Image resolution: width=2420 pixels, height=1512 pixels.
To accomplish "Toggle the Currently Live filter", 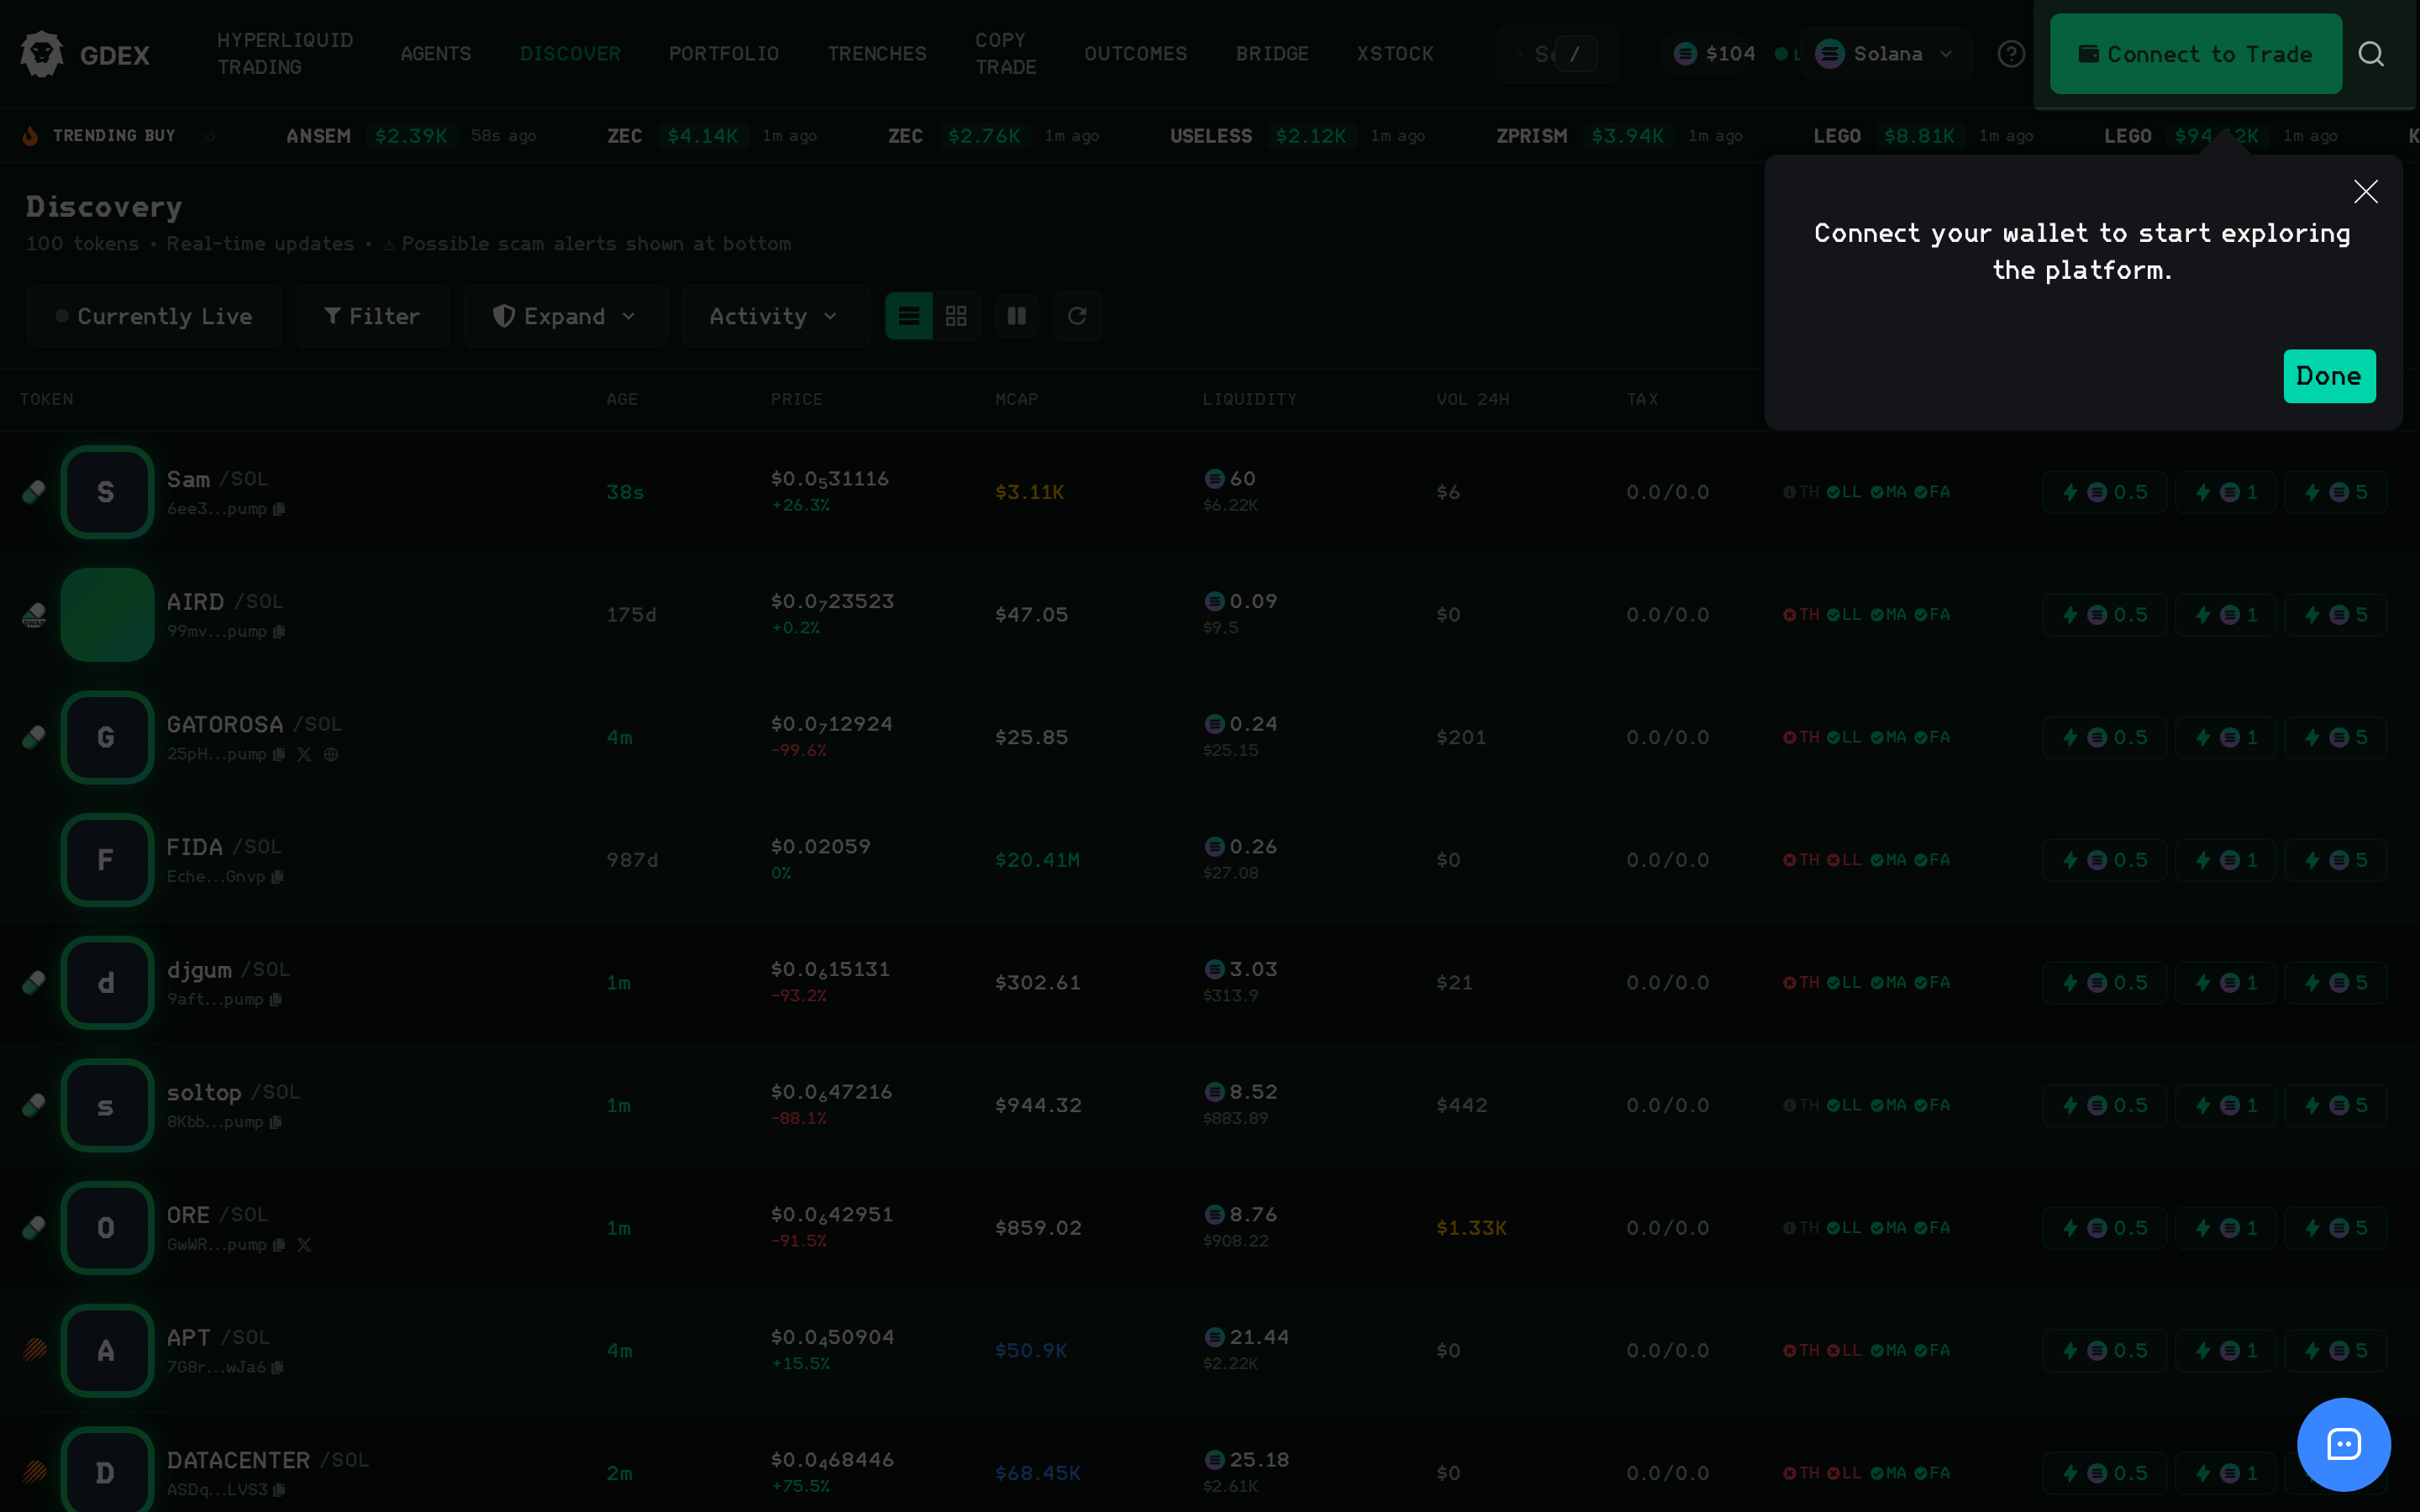I will pyautogui.click(x=155, y=316).
